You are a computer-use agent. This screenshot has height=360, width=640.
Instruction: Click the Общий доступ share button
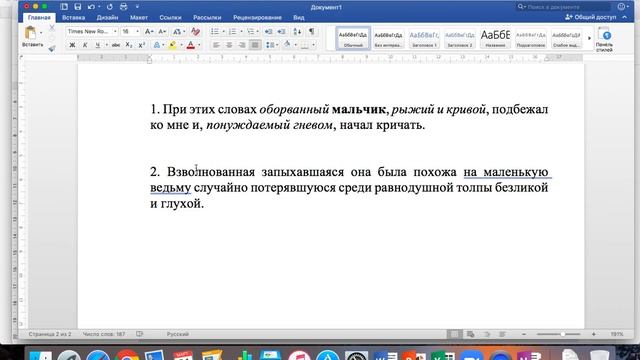click(x=591, y=18)
